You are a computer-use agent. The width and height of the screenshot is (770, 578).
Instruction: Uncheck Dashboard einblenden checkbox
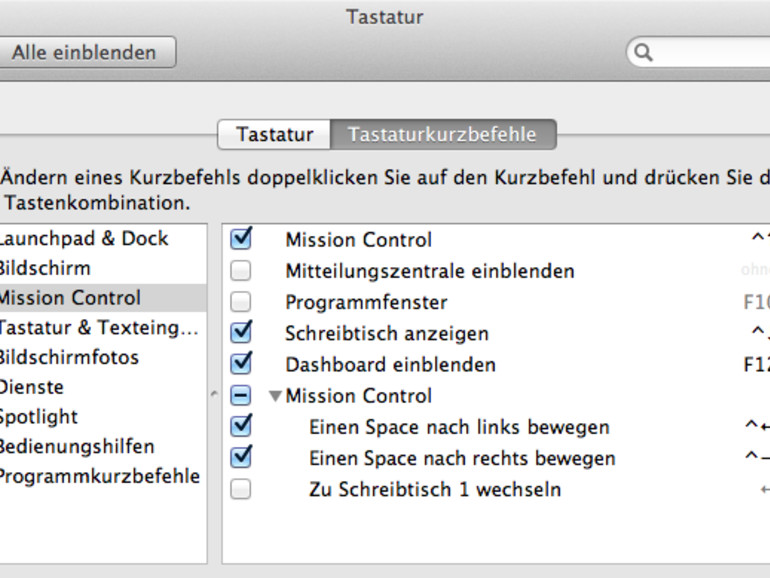(x=241, y=363)
